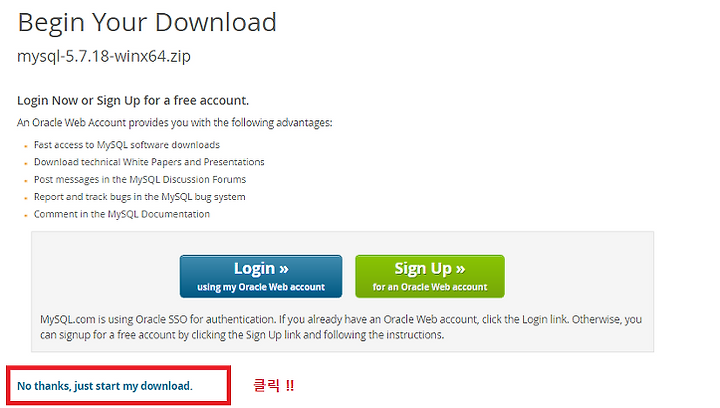Click 'Fast access to MySQL software downloads' text
Image resolution: width=720 pixels, height=408 pixels.
127,145
